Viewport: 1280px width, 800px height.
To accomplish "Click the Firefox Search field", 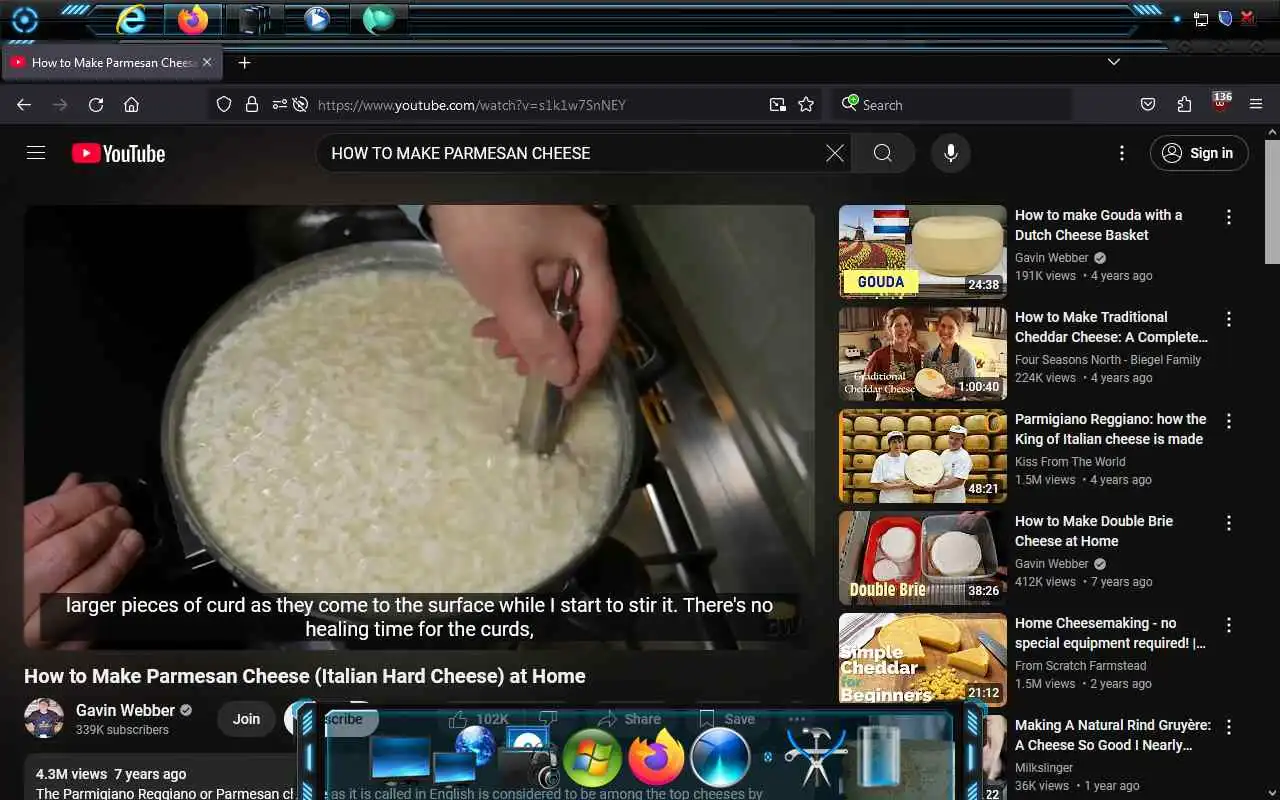I will pyautogui.click(x=951, y=105).
